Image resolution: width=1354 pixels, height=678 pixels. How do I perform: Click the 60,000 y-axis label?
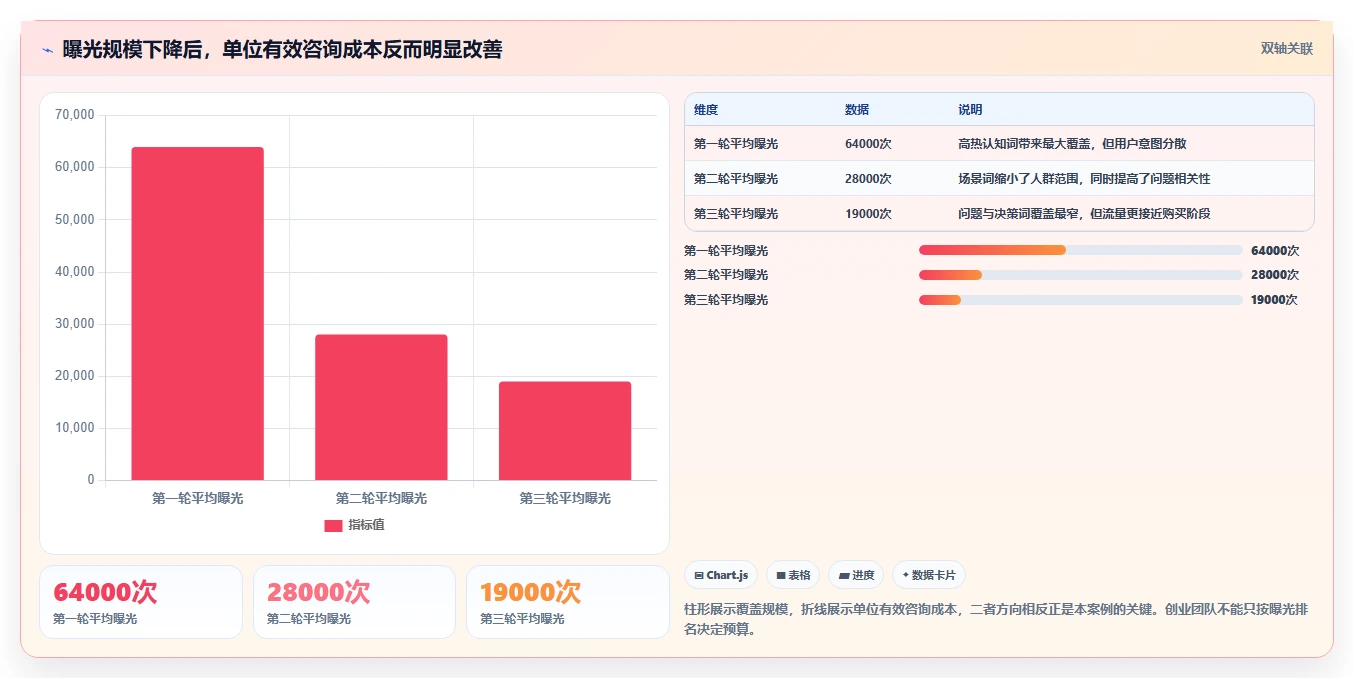(75, 167)
